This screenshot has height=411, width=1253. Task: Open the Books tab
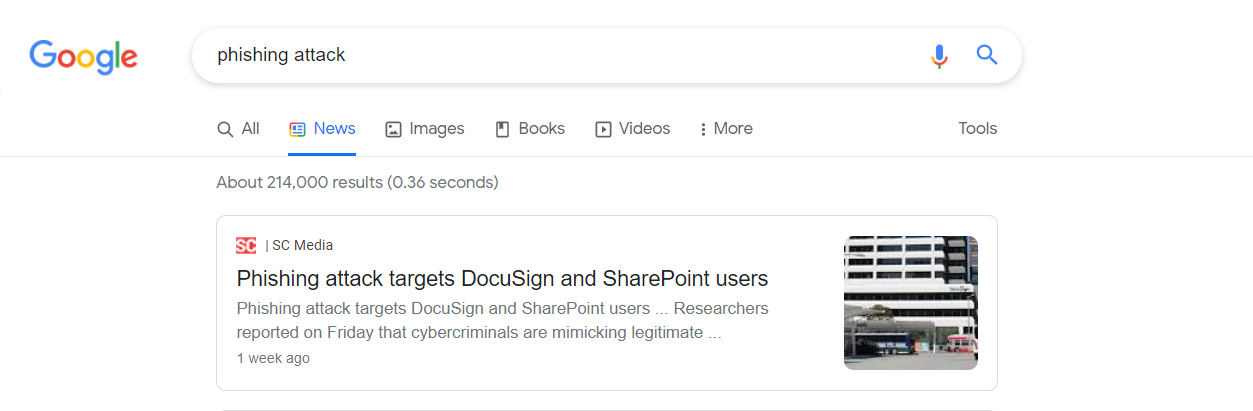[530, 129]
